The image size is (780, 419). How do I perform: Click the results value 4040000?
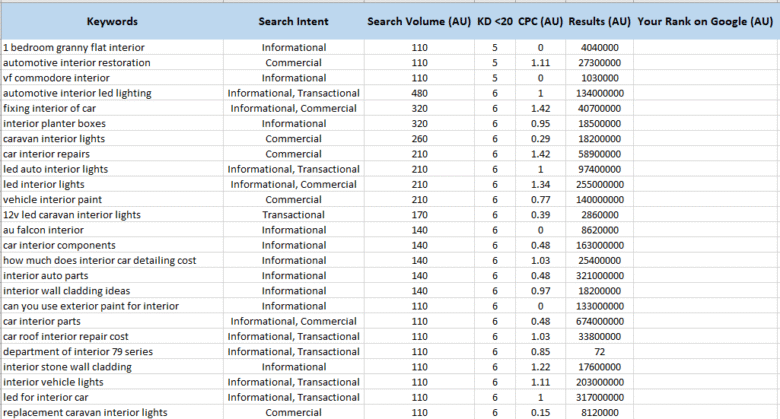click(599, 48)
